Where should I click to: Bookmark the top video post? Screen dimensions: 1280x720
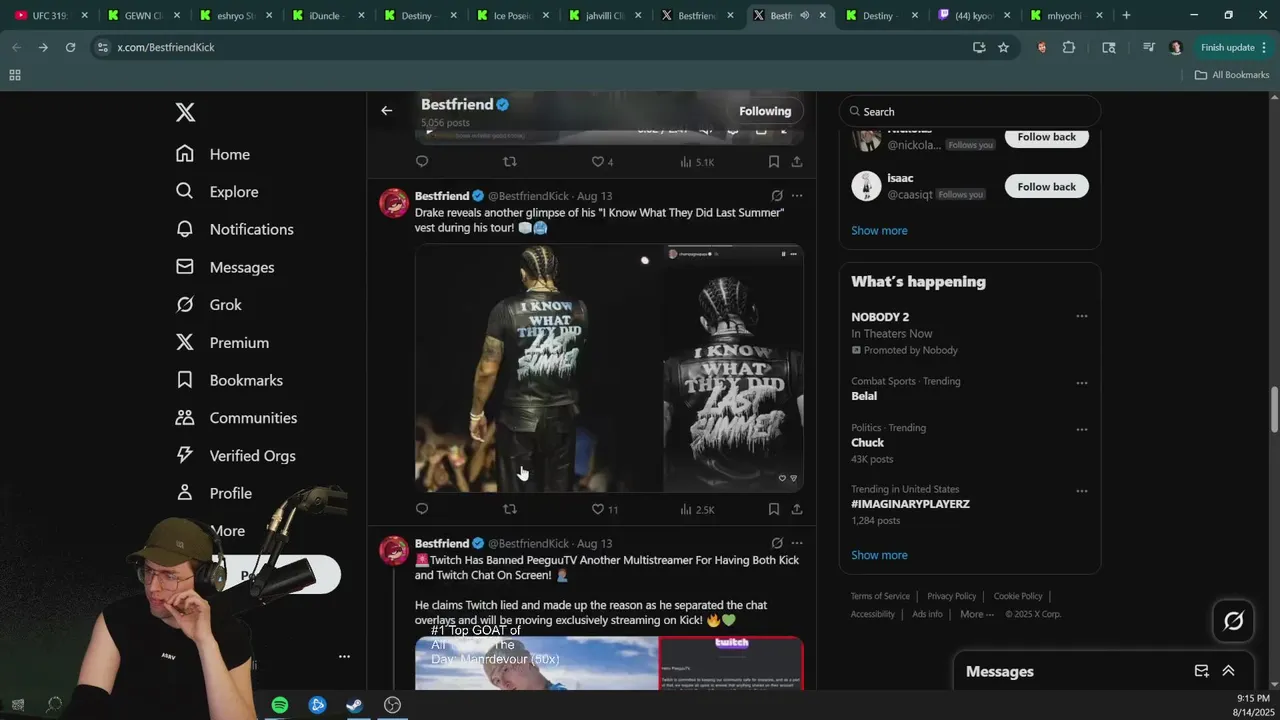coord(773,162)
